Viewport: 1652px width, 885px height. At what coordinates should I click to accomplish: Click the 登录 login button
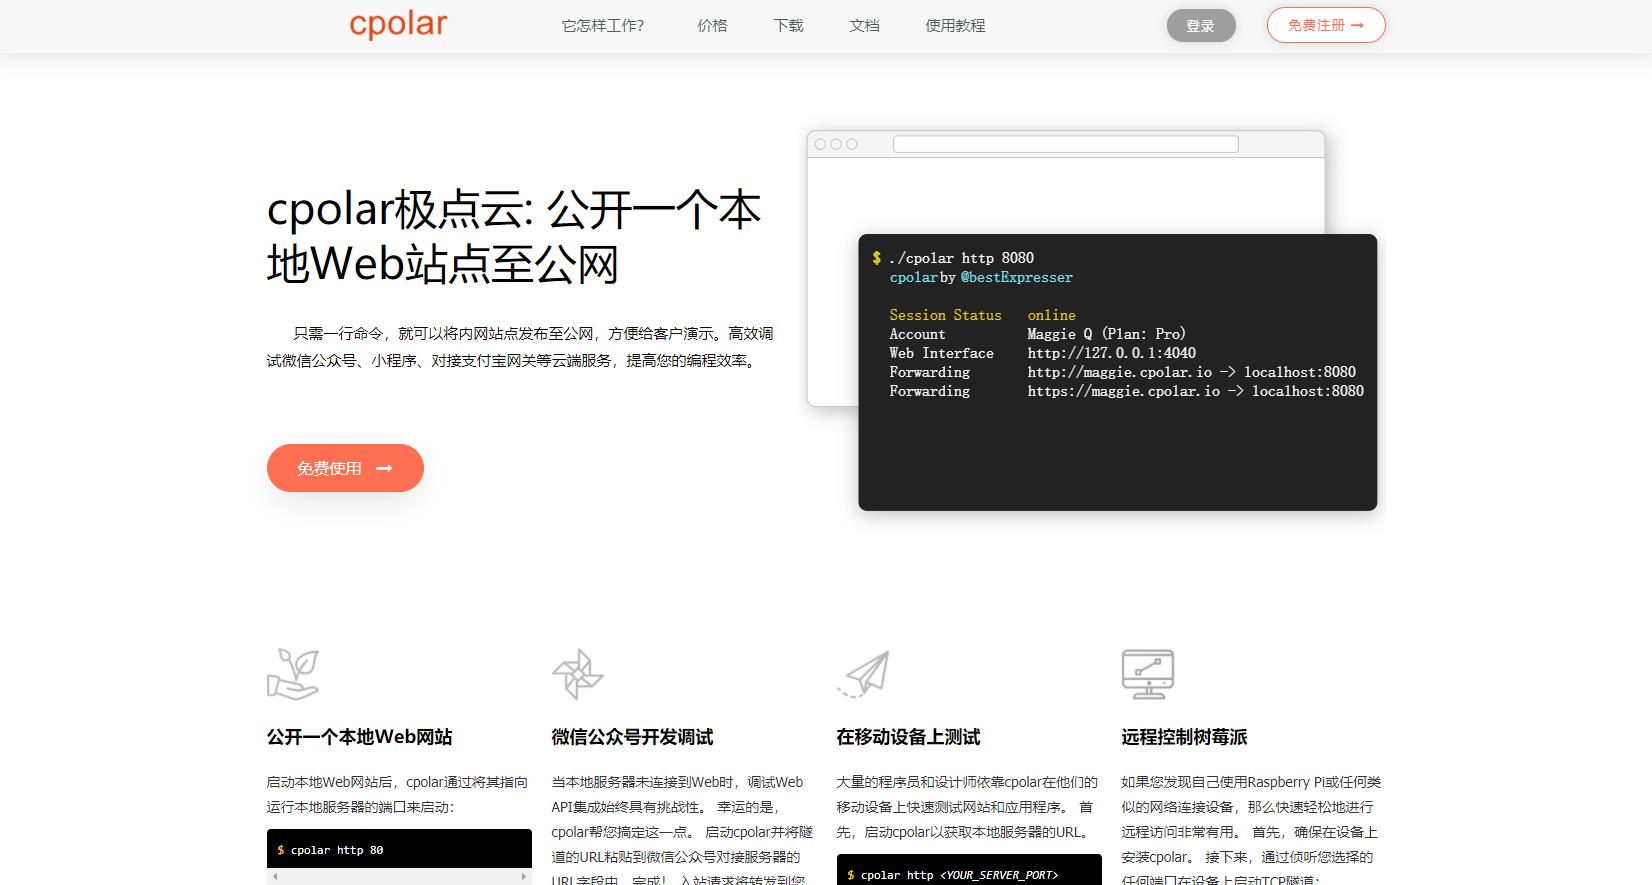coord(1201,26)
